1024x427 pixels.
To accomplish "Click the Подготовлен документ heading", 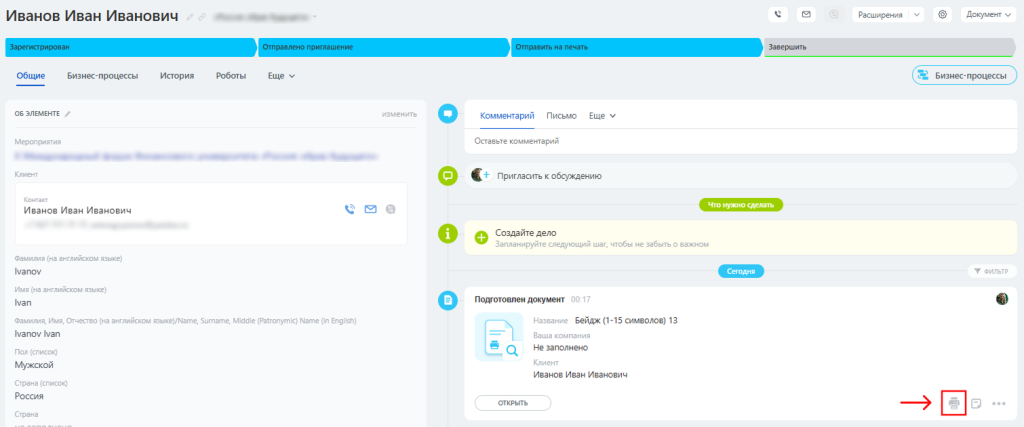I will pos(519,299).
